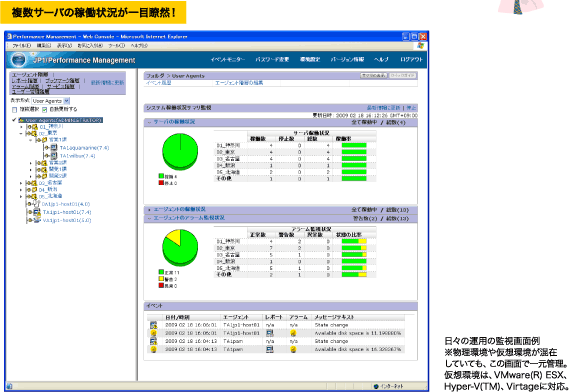This screenshot has height=392, width=578.
Task: Open イベントモニター in the top navigation
Action: click(227, 59)
